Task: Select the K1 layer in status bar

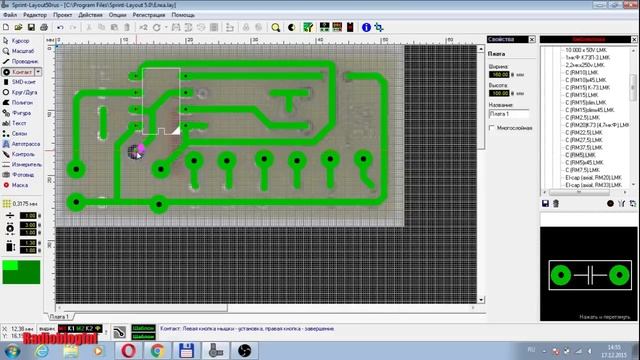Action: (x=71, y=328)
